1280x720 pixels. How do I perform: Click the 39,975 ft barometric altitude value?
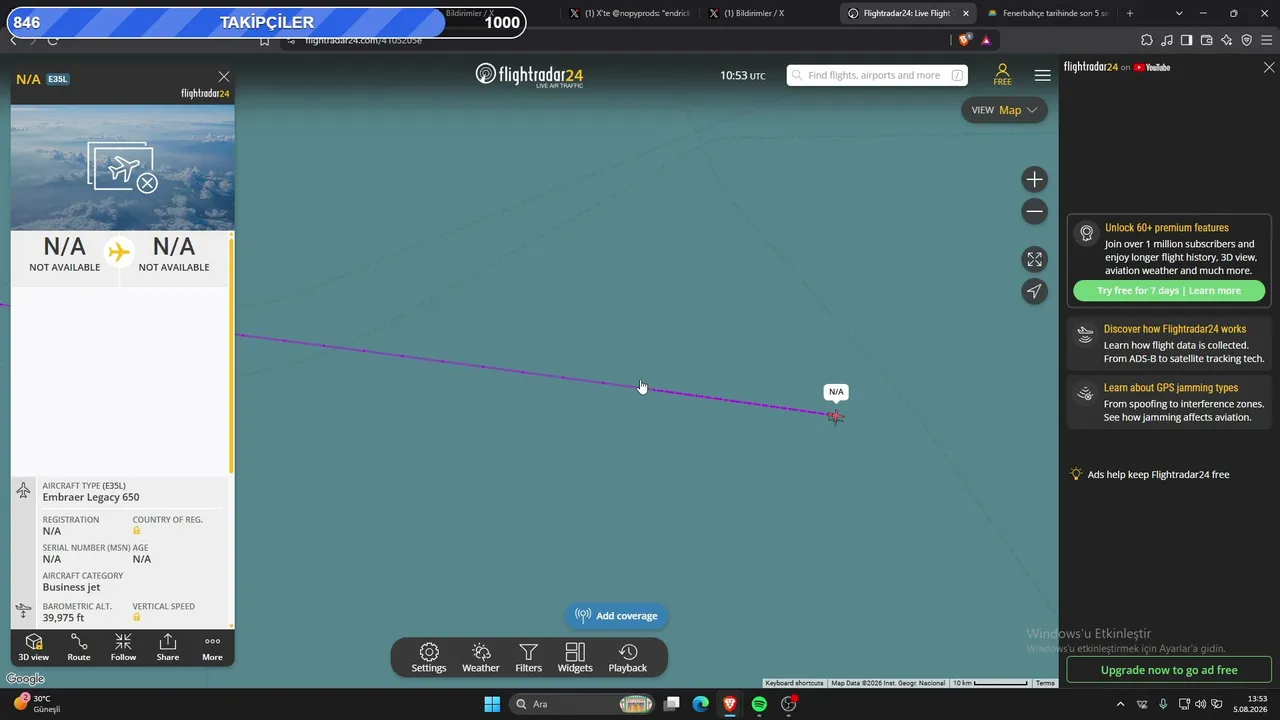pos(64,618)
